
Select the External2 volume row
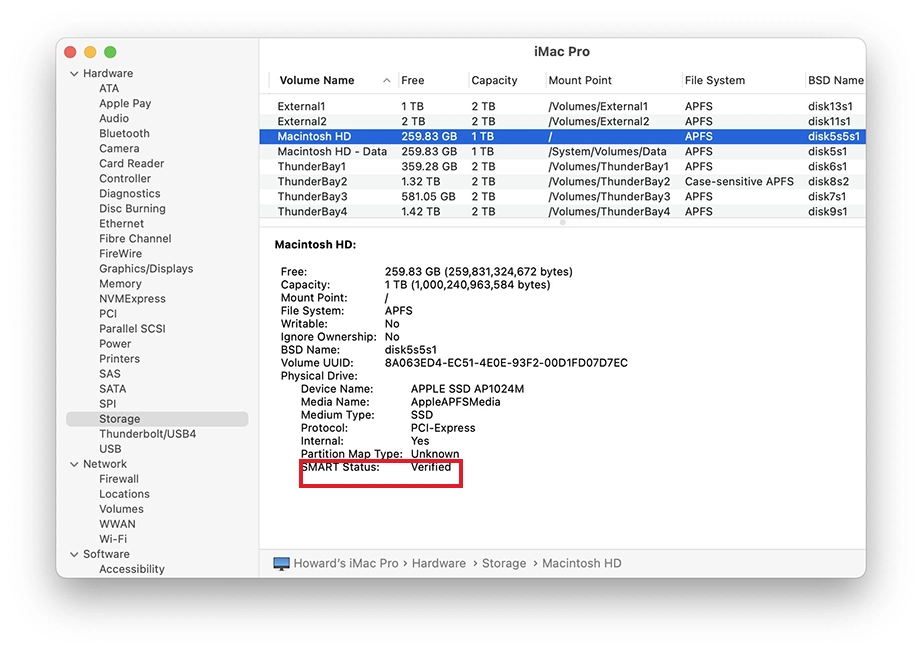[x=562, y=121]
